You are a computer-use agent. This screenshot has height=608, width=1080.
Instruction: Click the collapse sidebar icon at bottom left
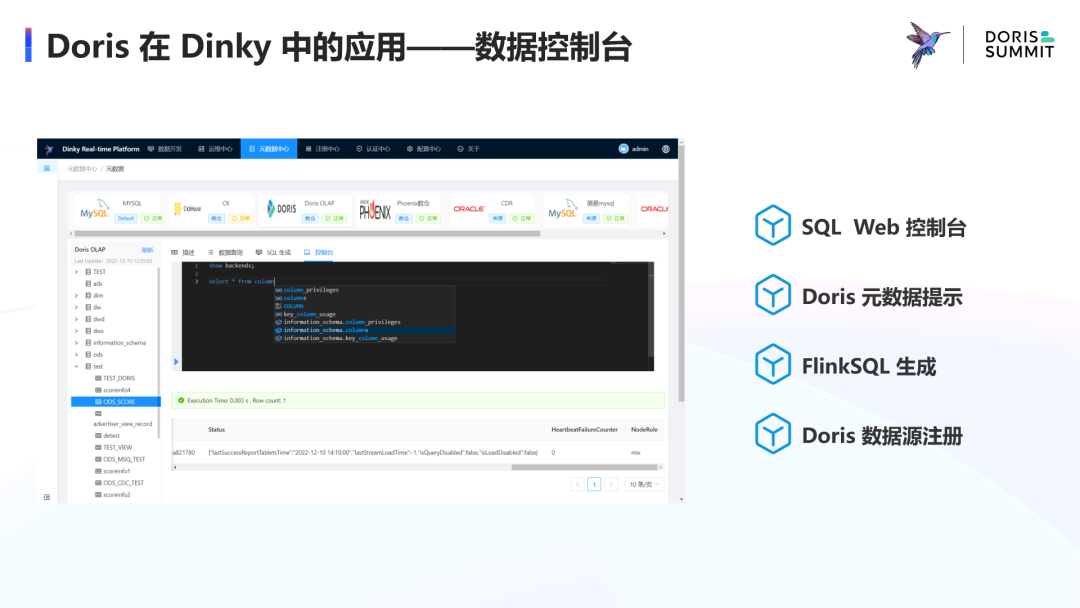(x=47, y=496)
